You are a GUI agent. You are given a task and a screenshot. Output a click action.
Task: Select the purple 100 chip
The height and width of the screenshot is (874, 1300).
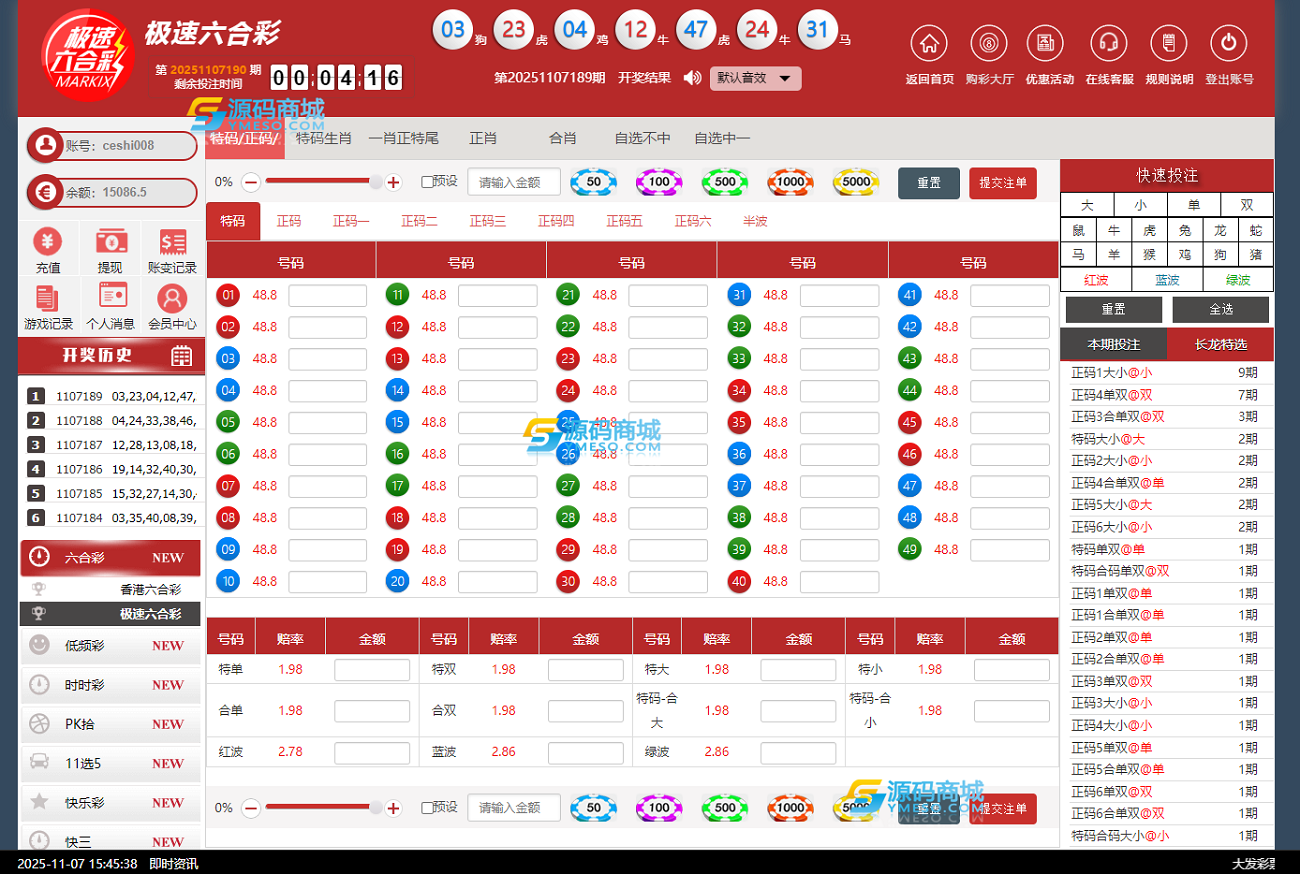click(x=659, y=182)
